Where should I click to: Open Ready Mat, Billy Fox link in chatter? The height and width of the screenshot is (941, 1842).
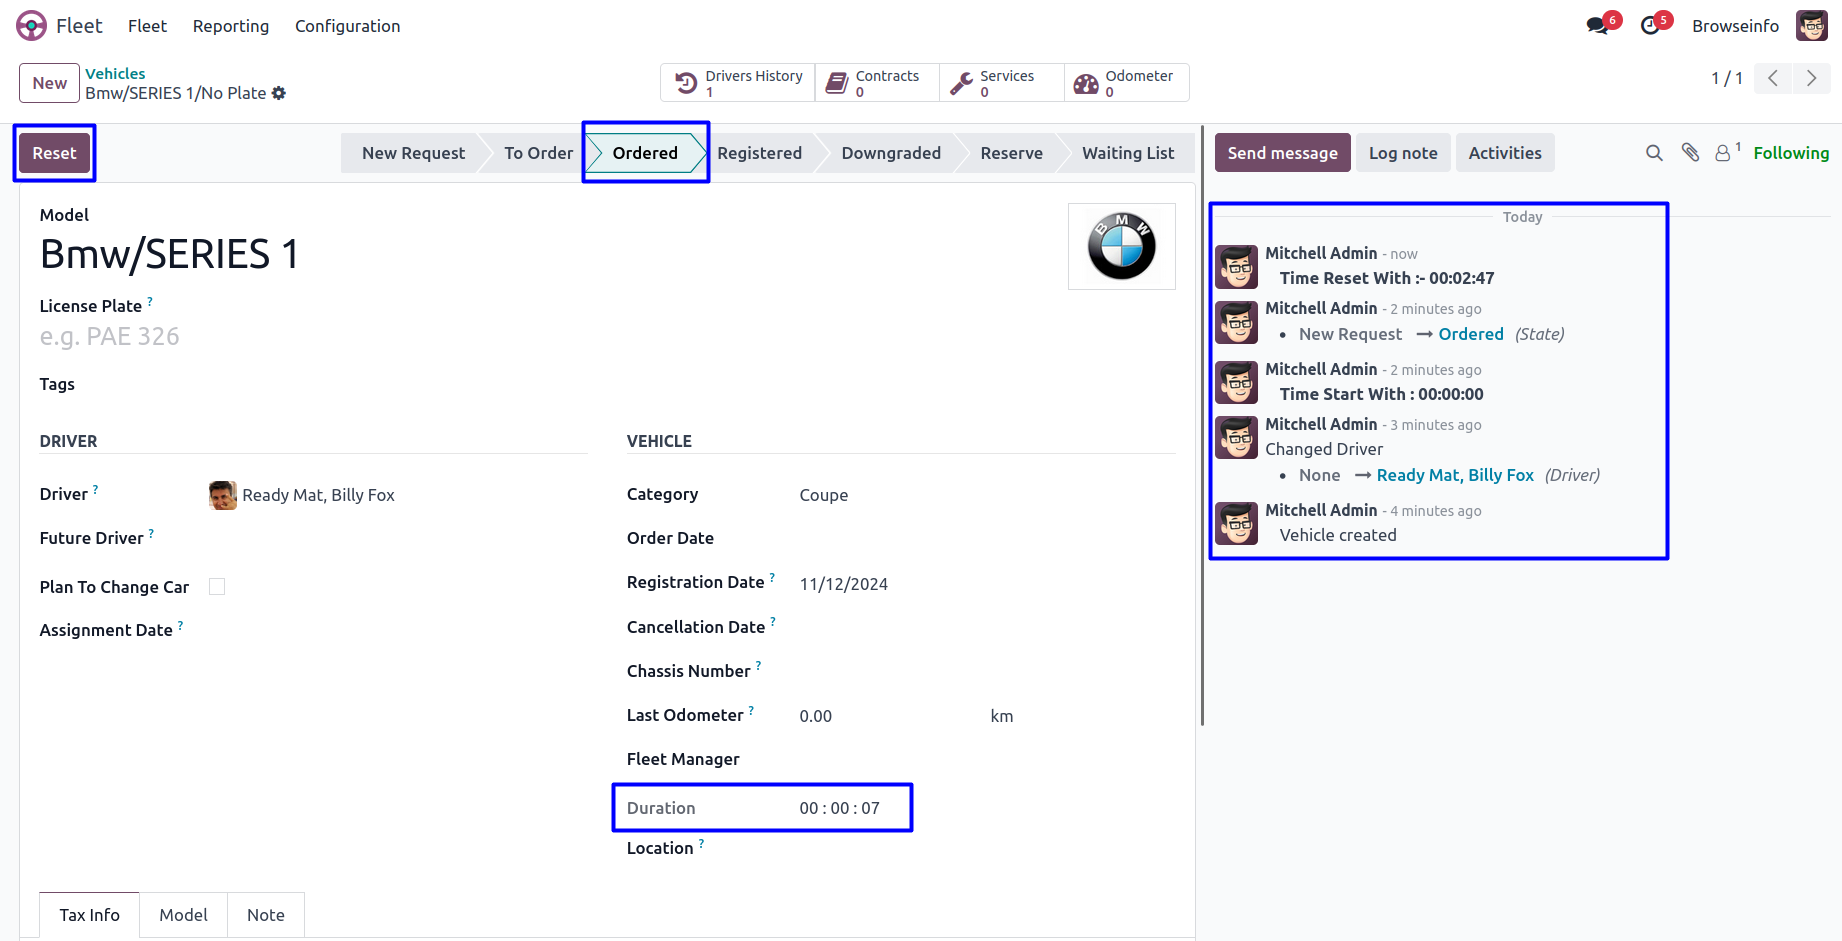click(x=1455, y=475)
